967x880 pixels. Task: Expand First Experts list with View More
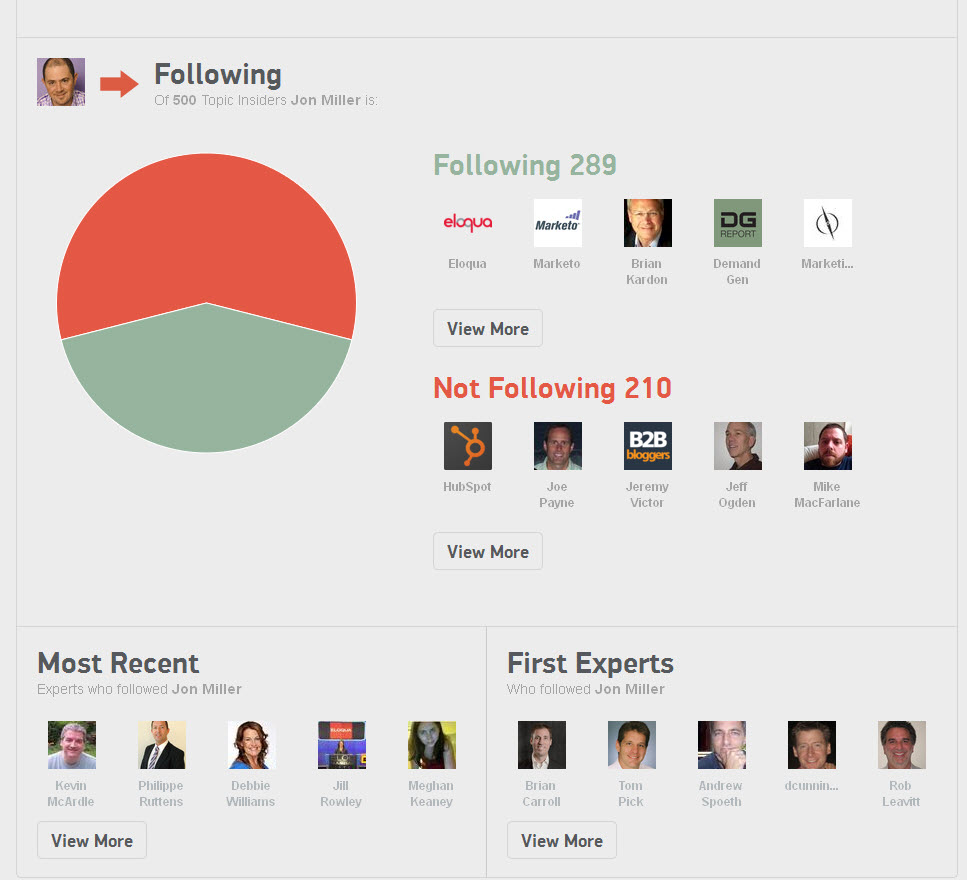tap(562, 840)
